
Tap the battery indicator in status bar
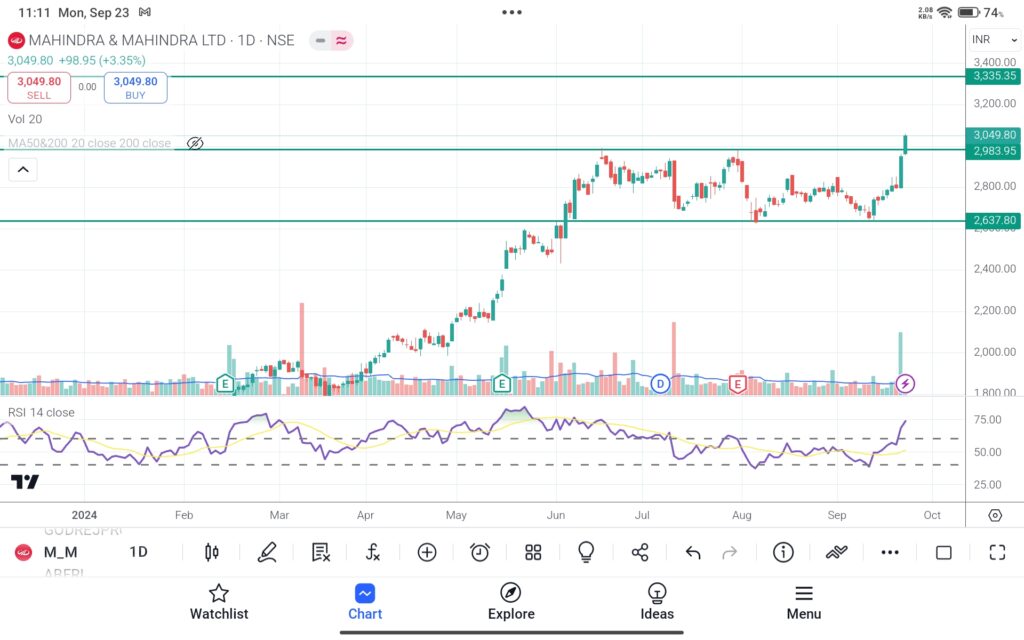968,12
